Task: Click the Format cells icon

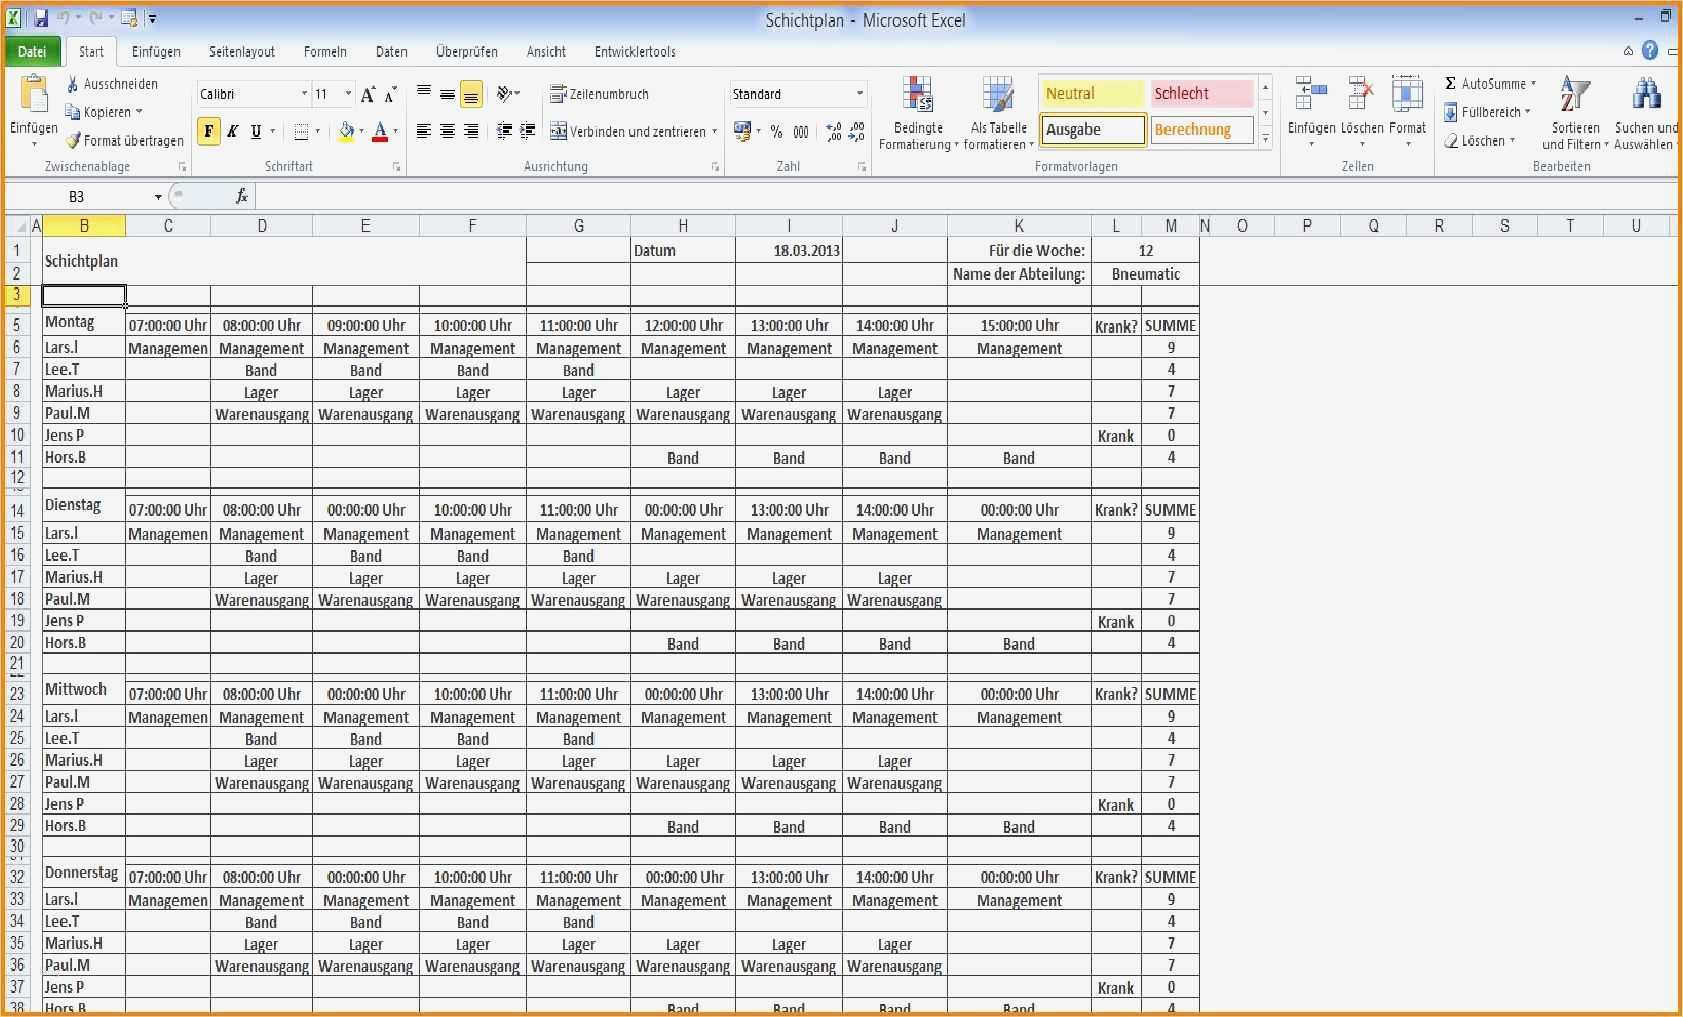Action: tap(1407, 95)
